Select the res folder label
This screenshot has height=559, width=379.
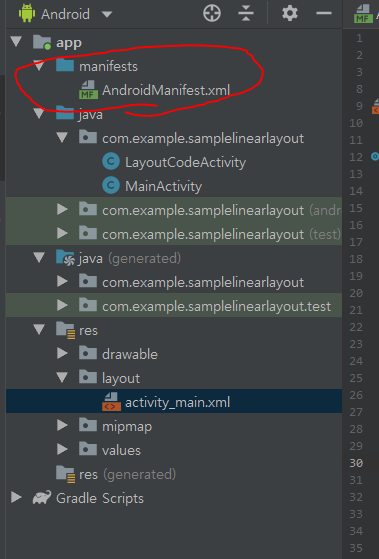[88, 330]
